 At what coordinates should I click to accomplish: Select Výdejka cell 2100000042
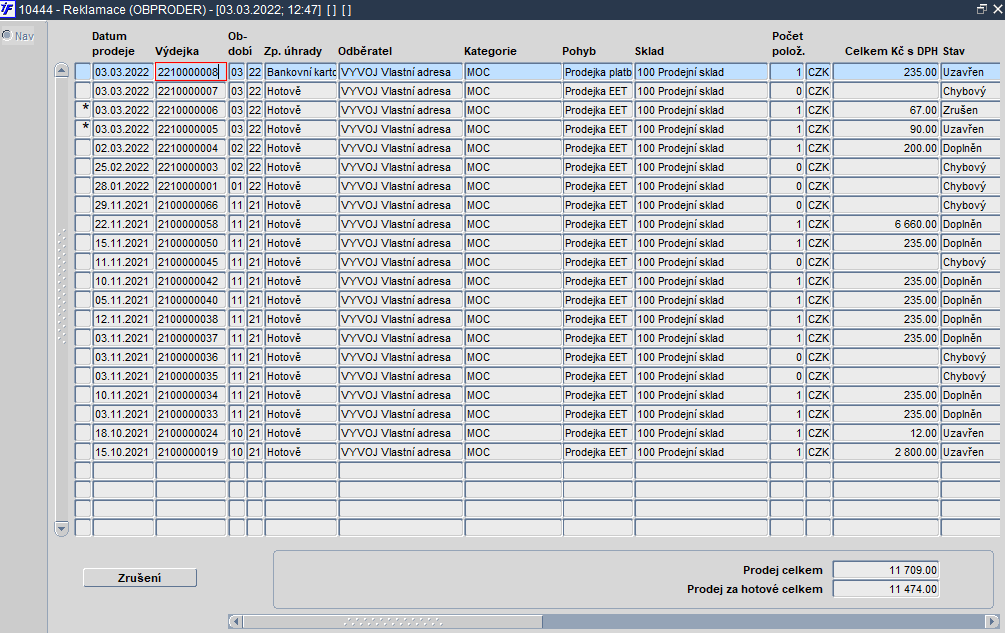coord(190,281)
